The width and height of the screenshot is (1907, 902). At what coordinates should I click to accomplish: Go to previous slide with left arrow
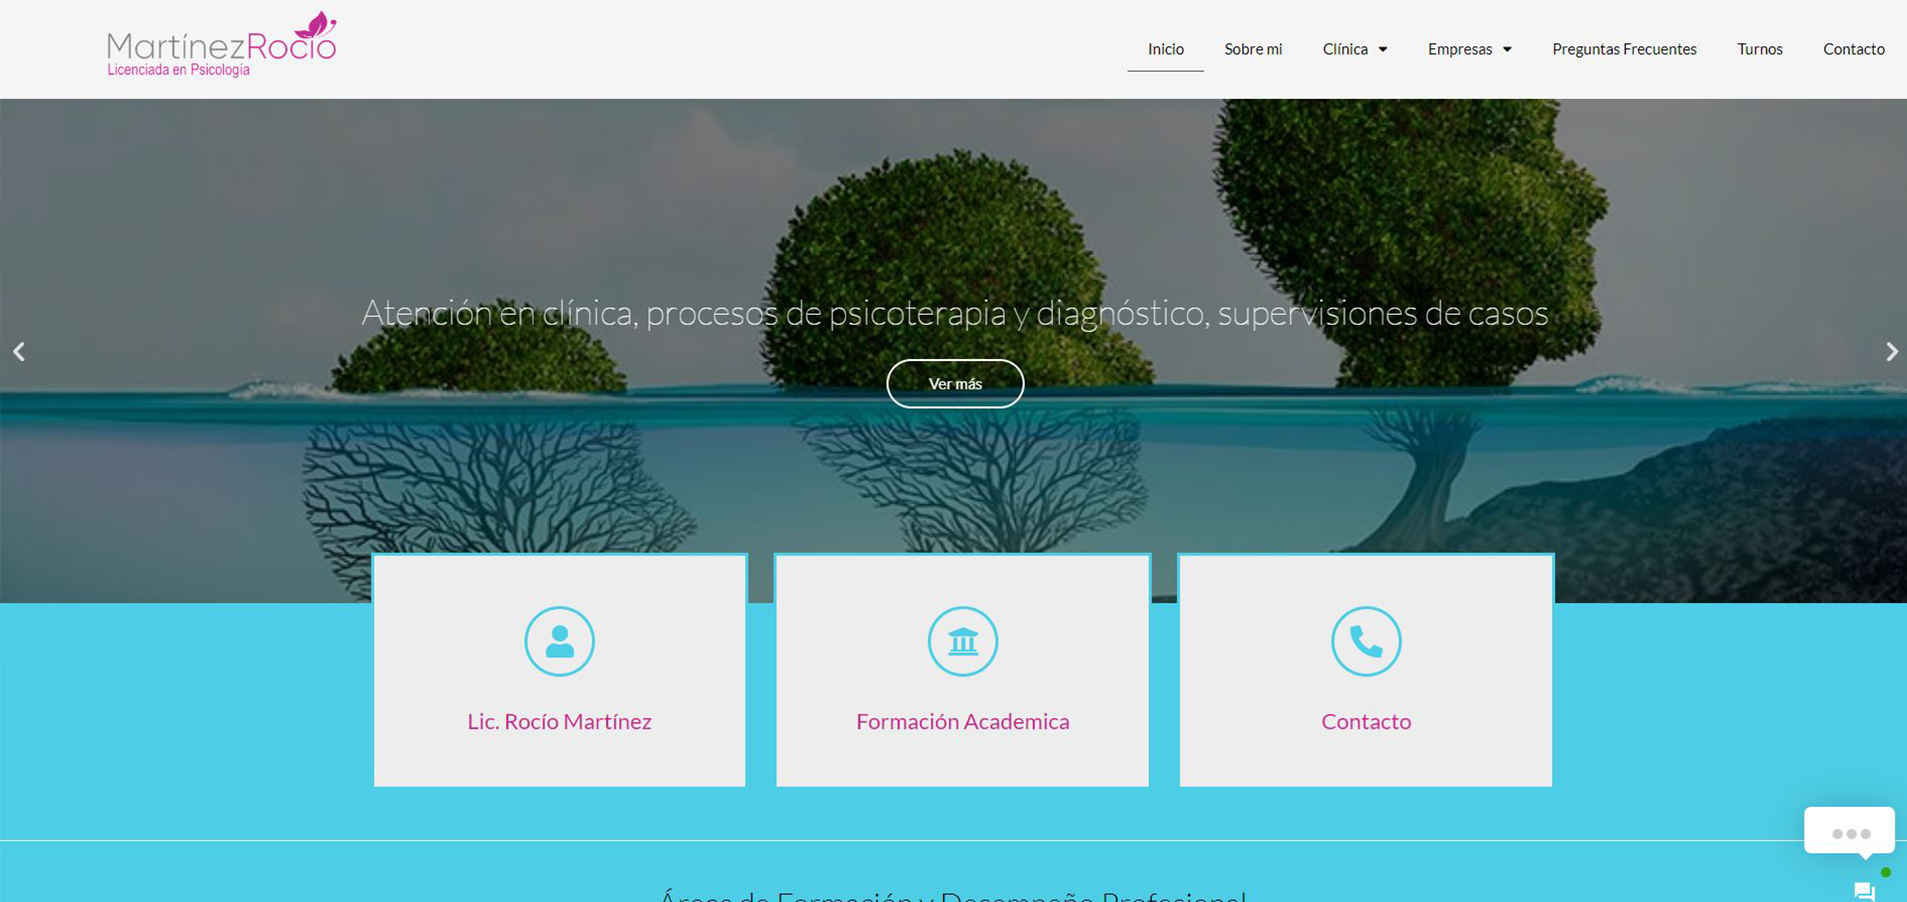[x=19, y=352]
